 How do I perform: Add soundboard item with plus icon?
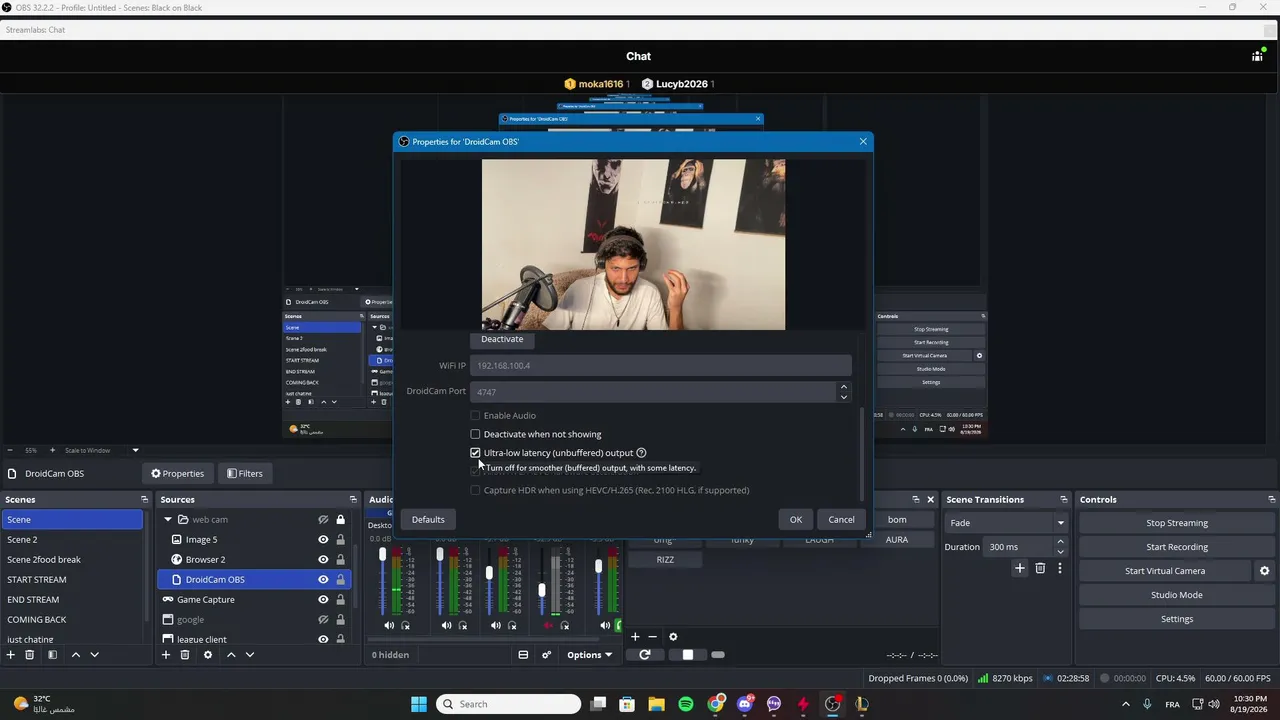634,637
